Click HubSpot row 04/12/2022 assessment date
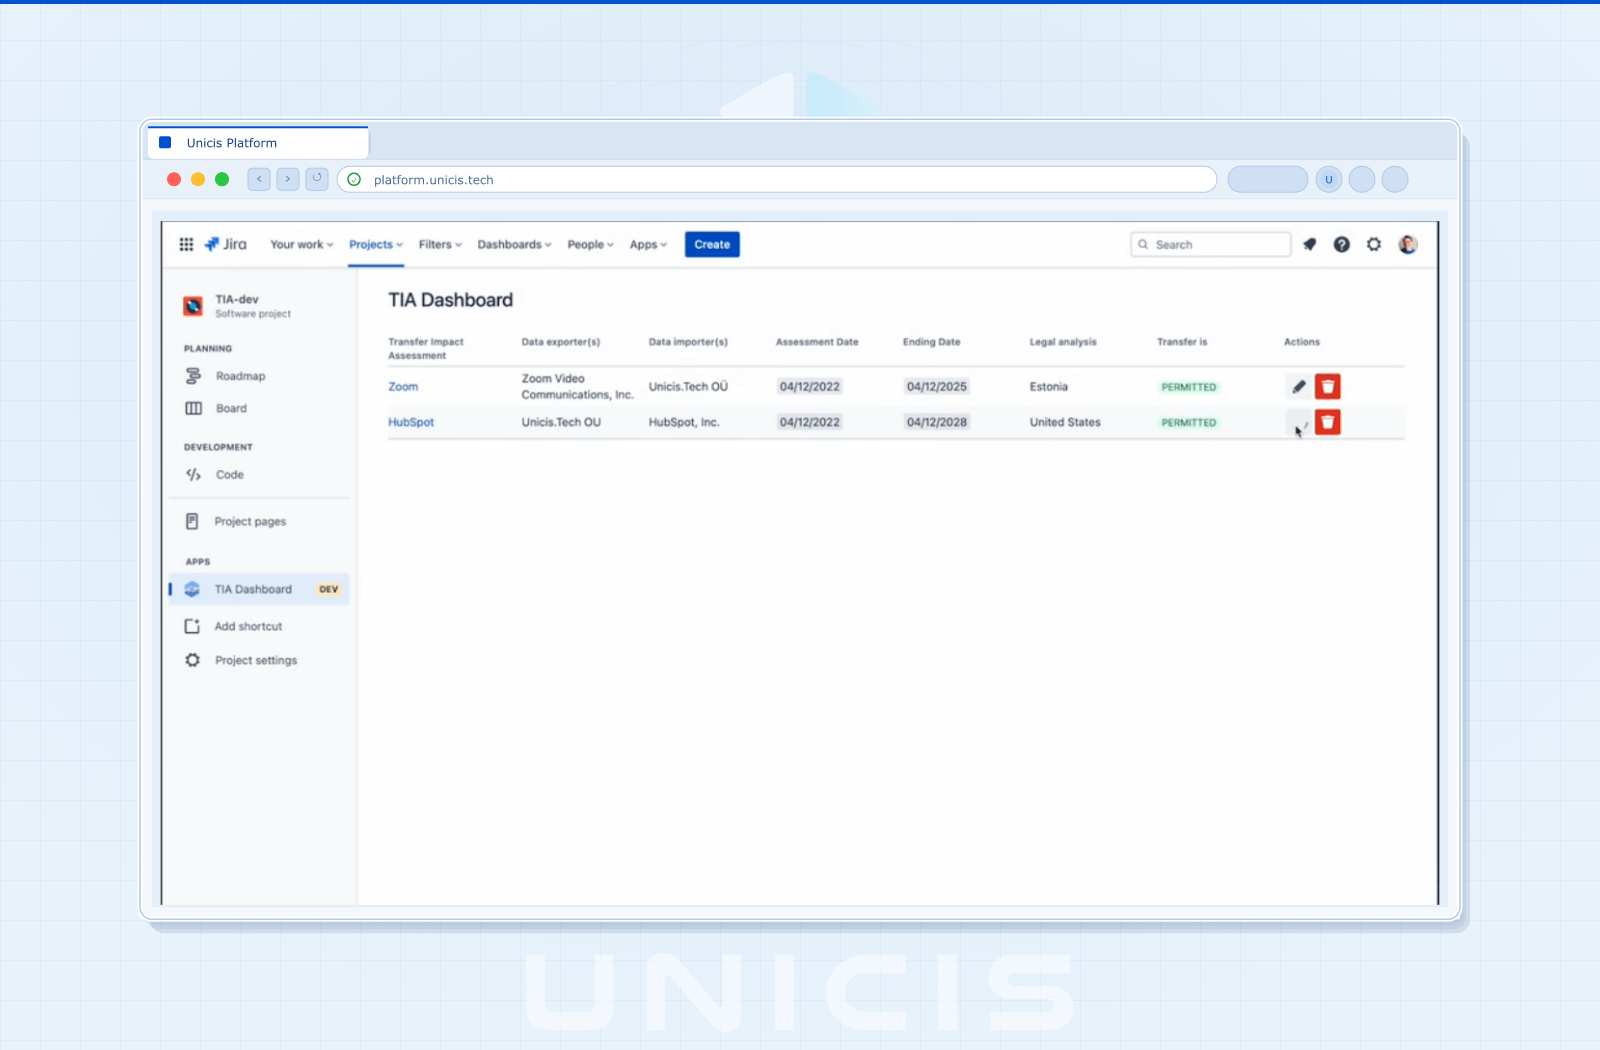 click(x=810, y=422)
